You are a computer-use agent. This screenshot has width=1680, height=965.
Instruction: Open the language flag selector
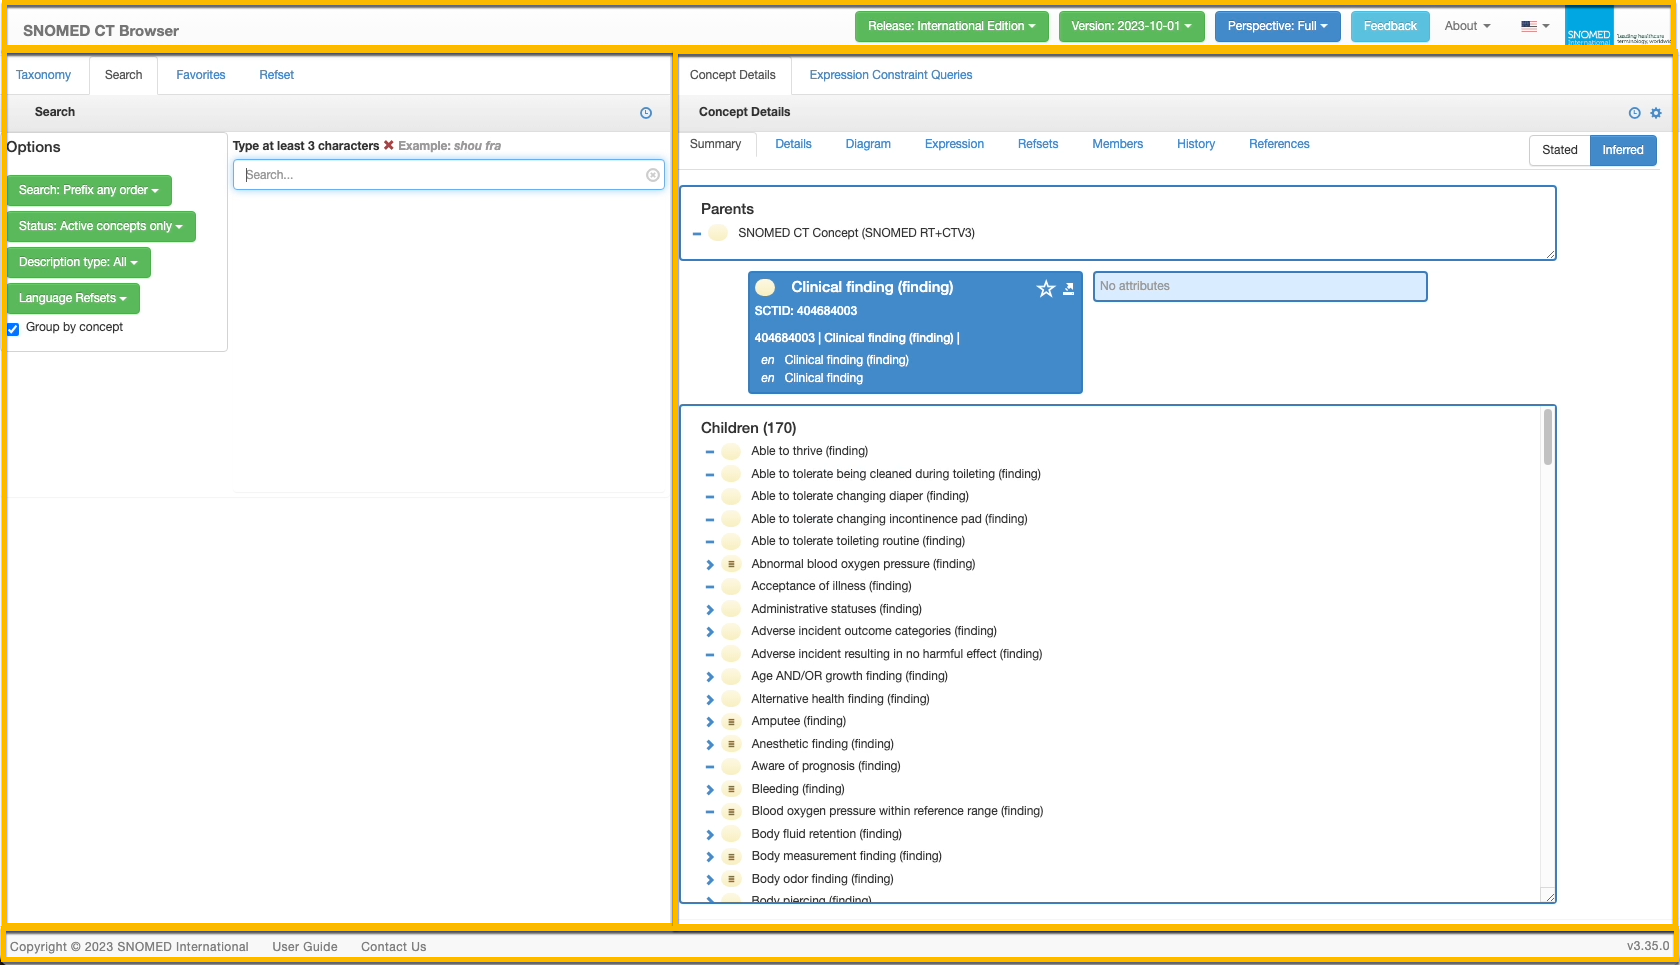coord(1535,26)
